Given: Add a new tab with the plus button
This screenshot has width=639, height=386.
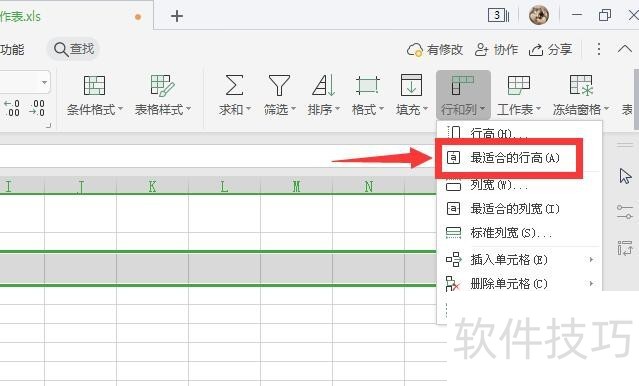Looking at the screenshot, I should coord(176,16).
